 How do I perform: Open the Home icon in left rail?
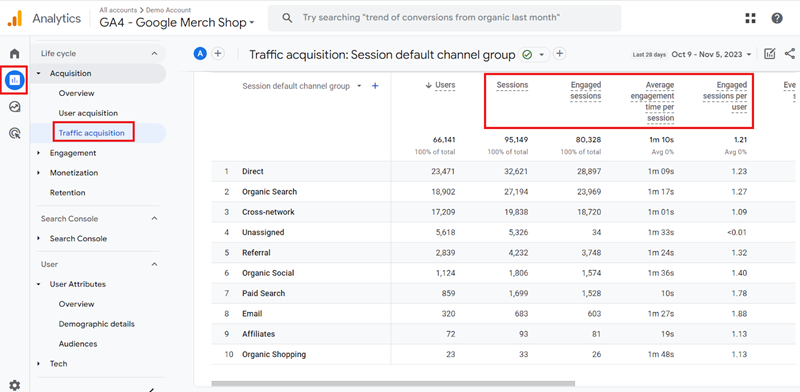coord(14,54)
